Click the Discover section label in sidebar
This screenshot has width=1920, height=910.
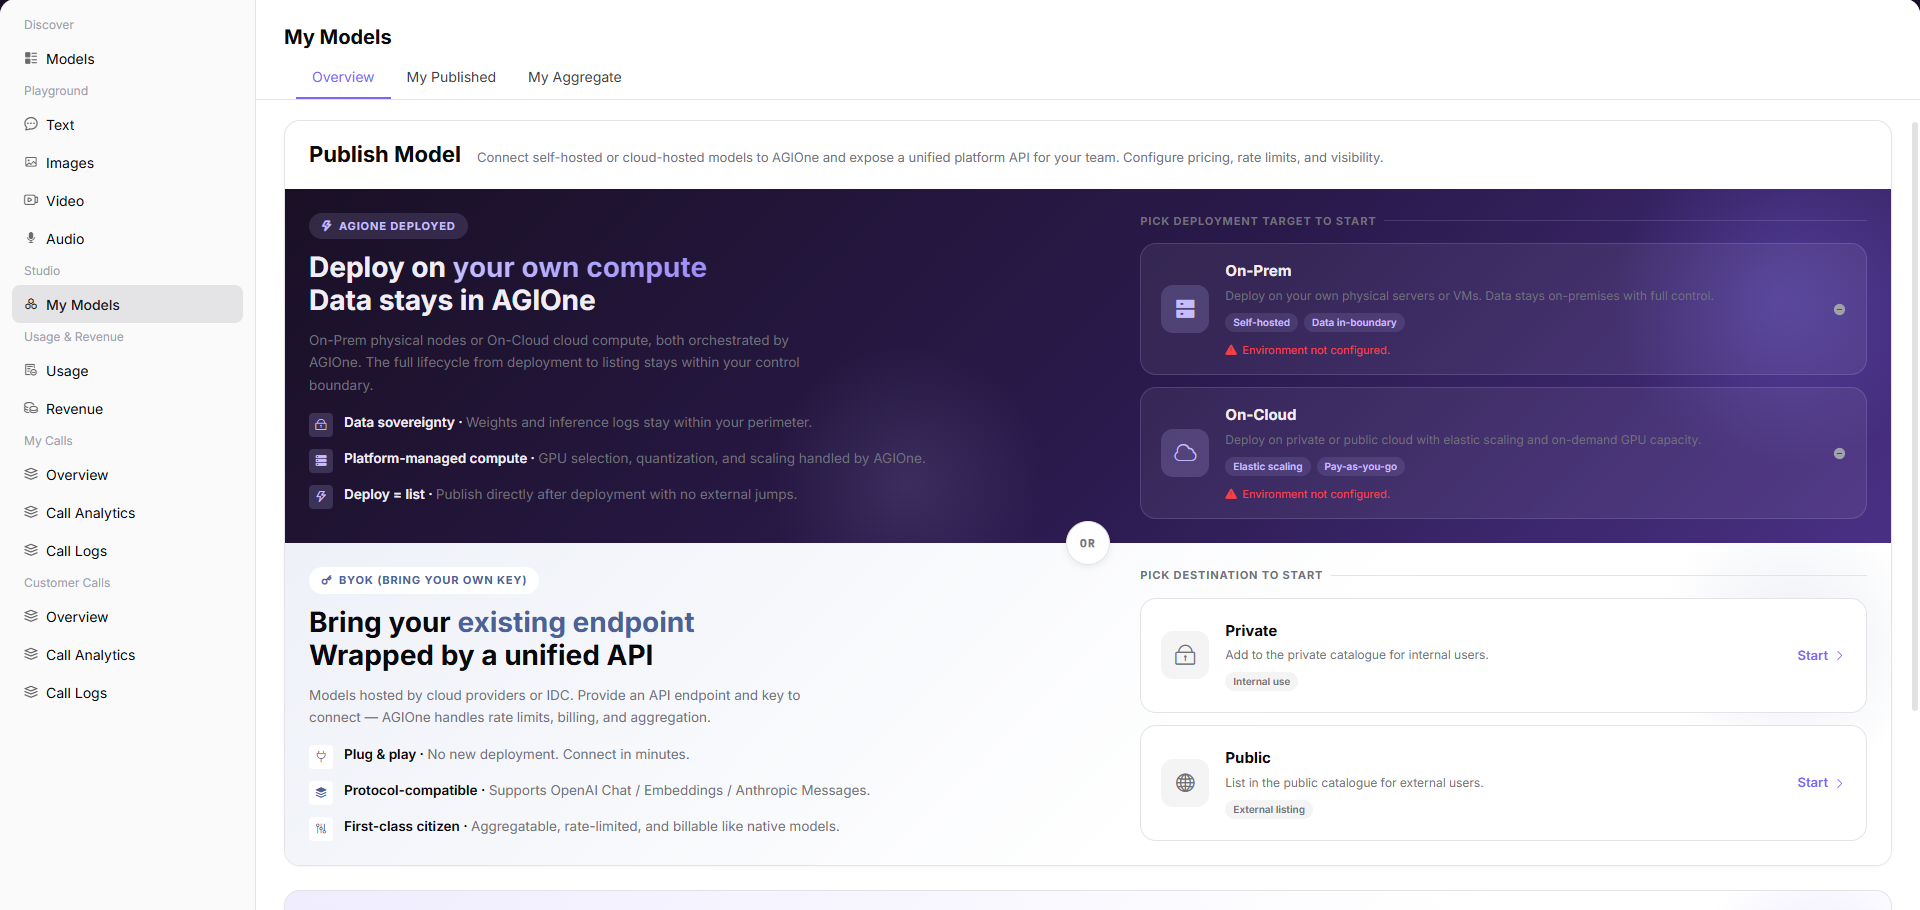49,25
